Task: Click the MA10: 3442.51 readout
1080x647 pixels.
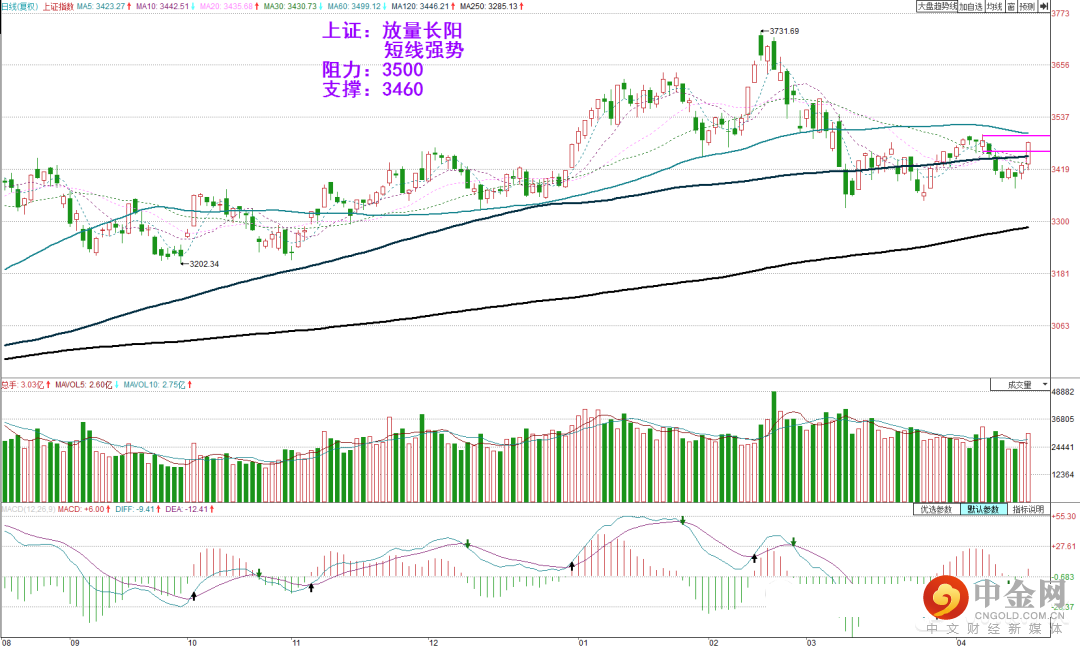Action: click(165, 6)
